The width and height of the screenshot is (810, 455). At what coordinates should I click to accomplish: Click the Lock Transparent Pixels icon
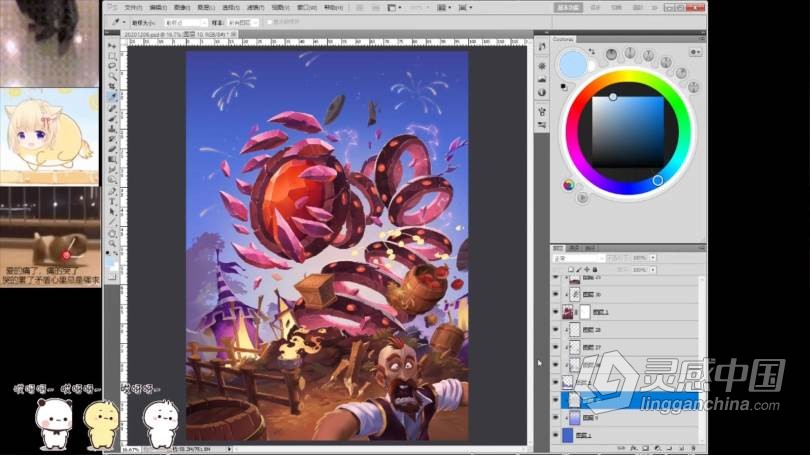coord(571,270)
